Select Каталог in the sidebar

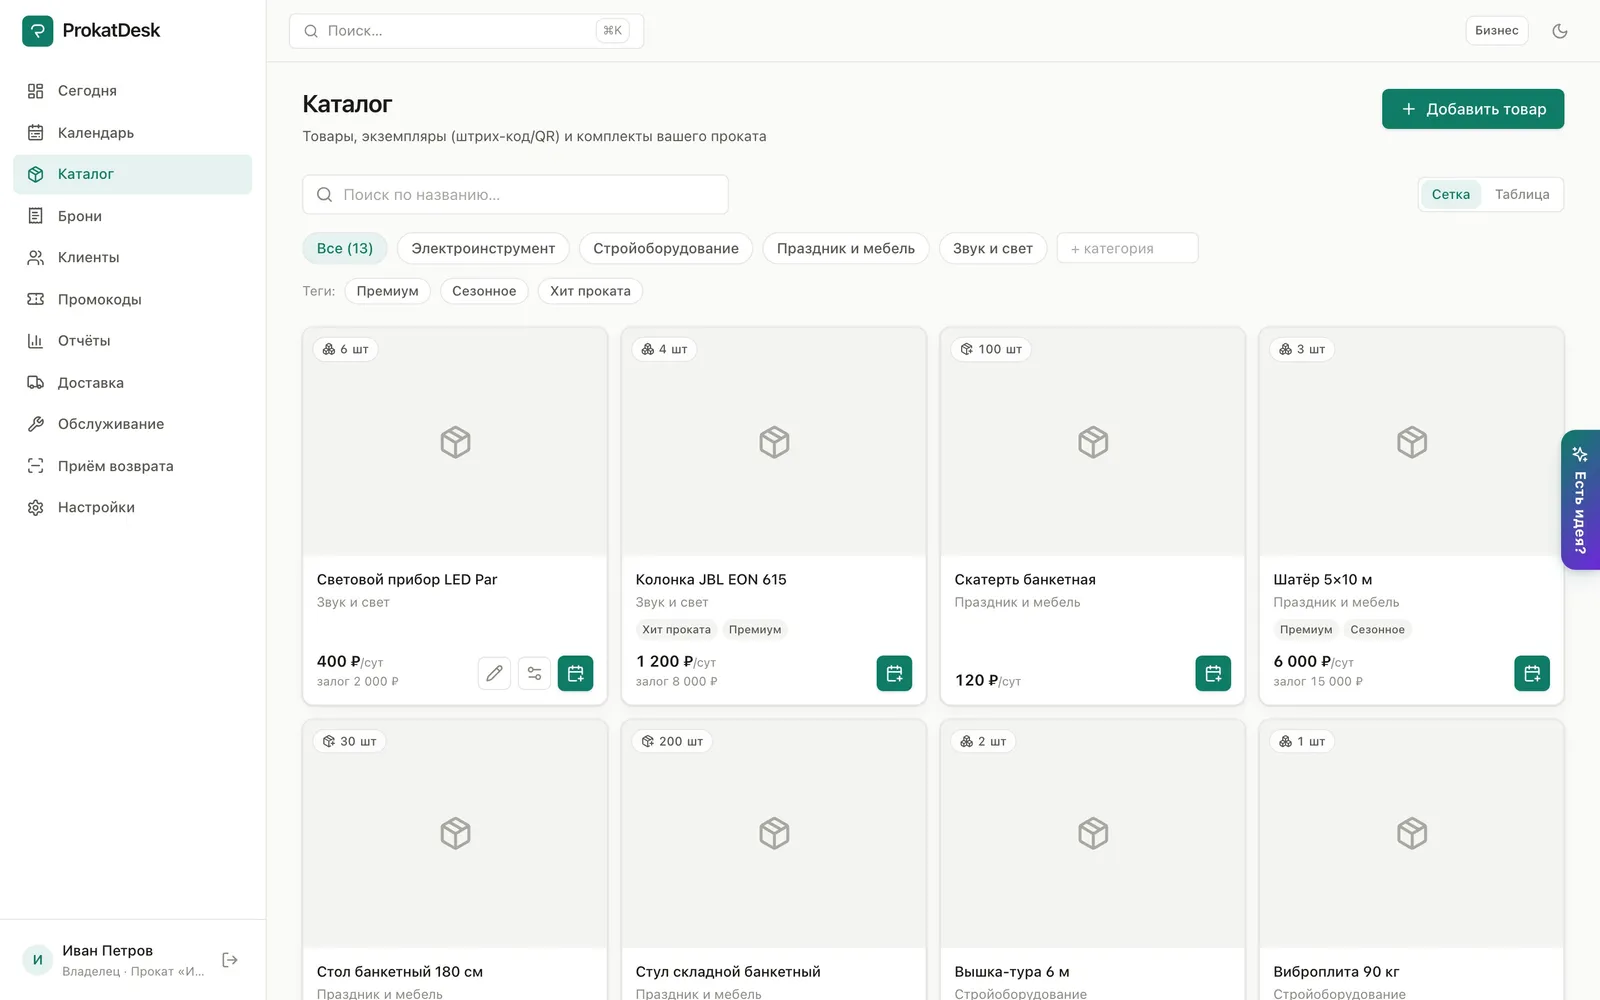[132, 174]
